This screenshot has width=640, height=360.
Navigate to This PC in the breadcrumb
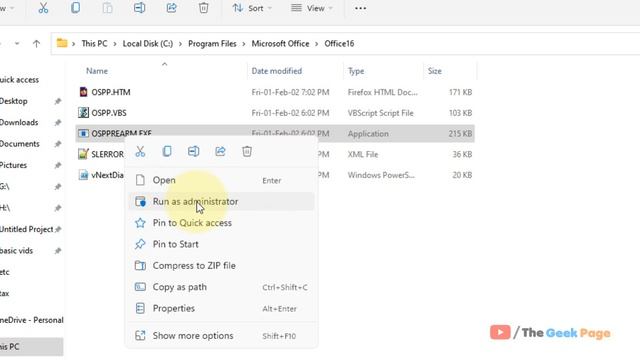[94, 44]
